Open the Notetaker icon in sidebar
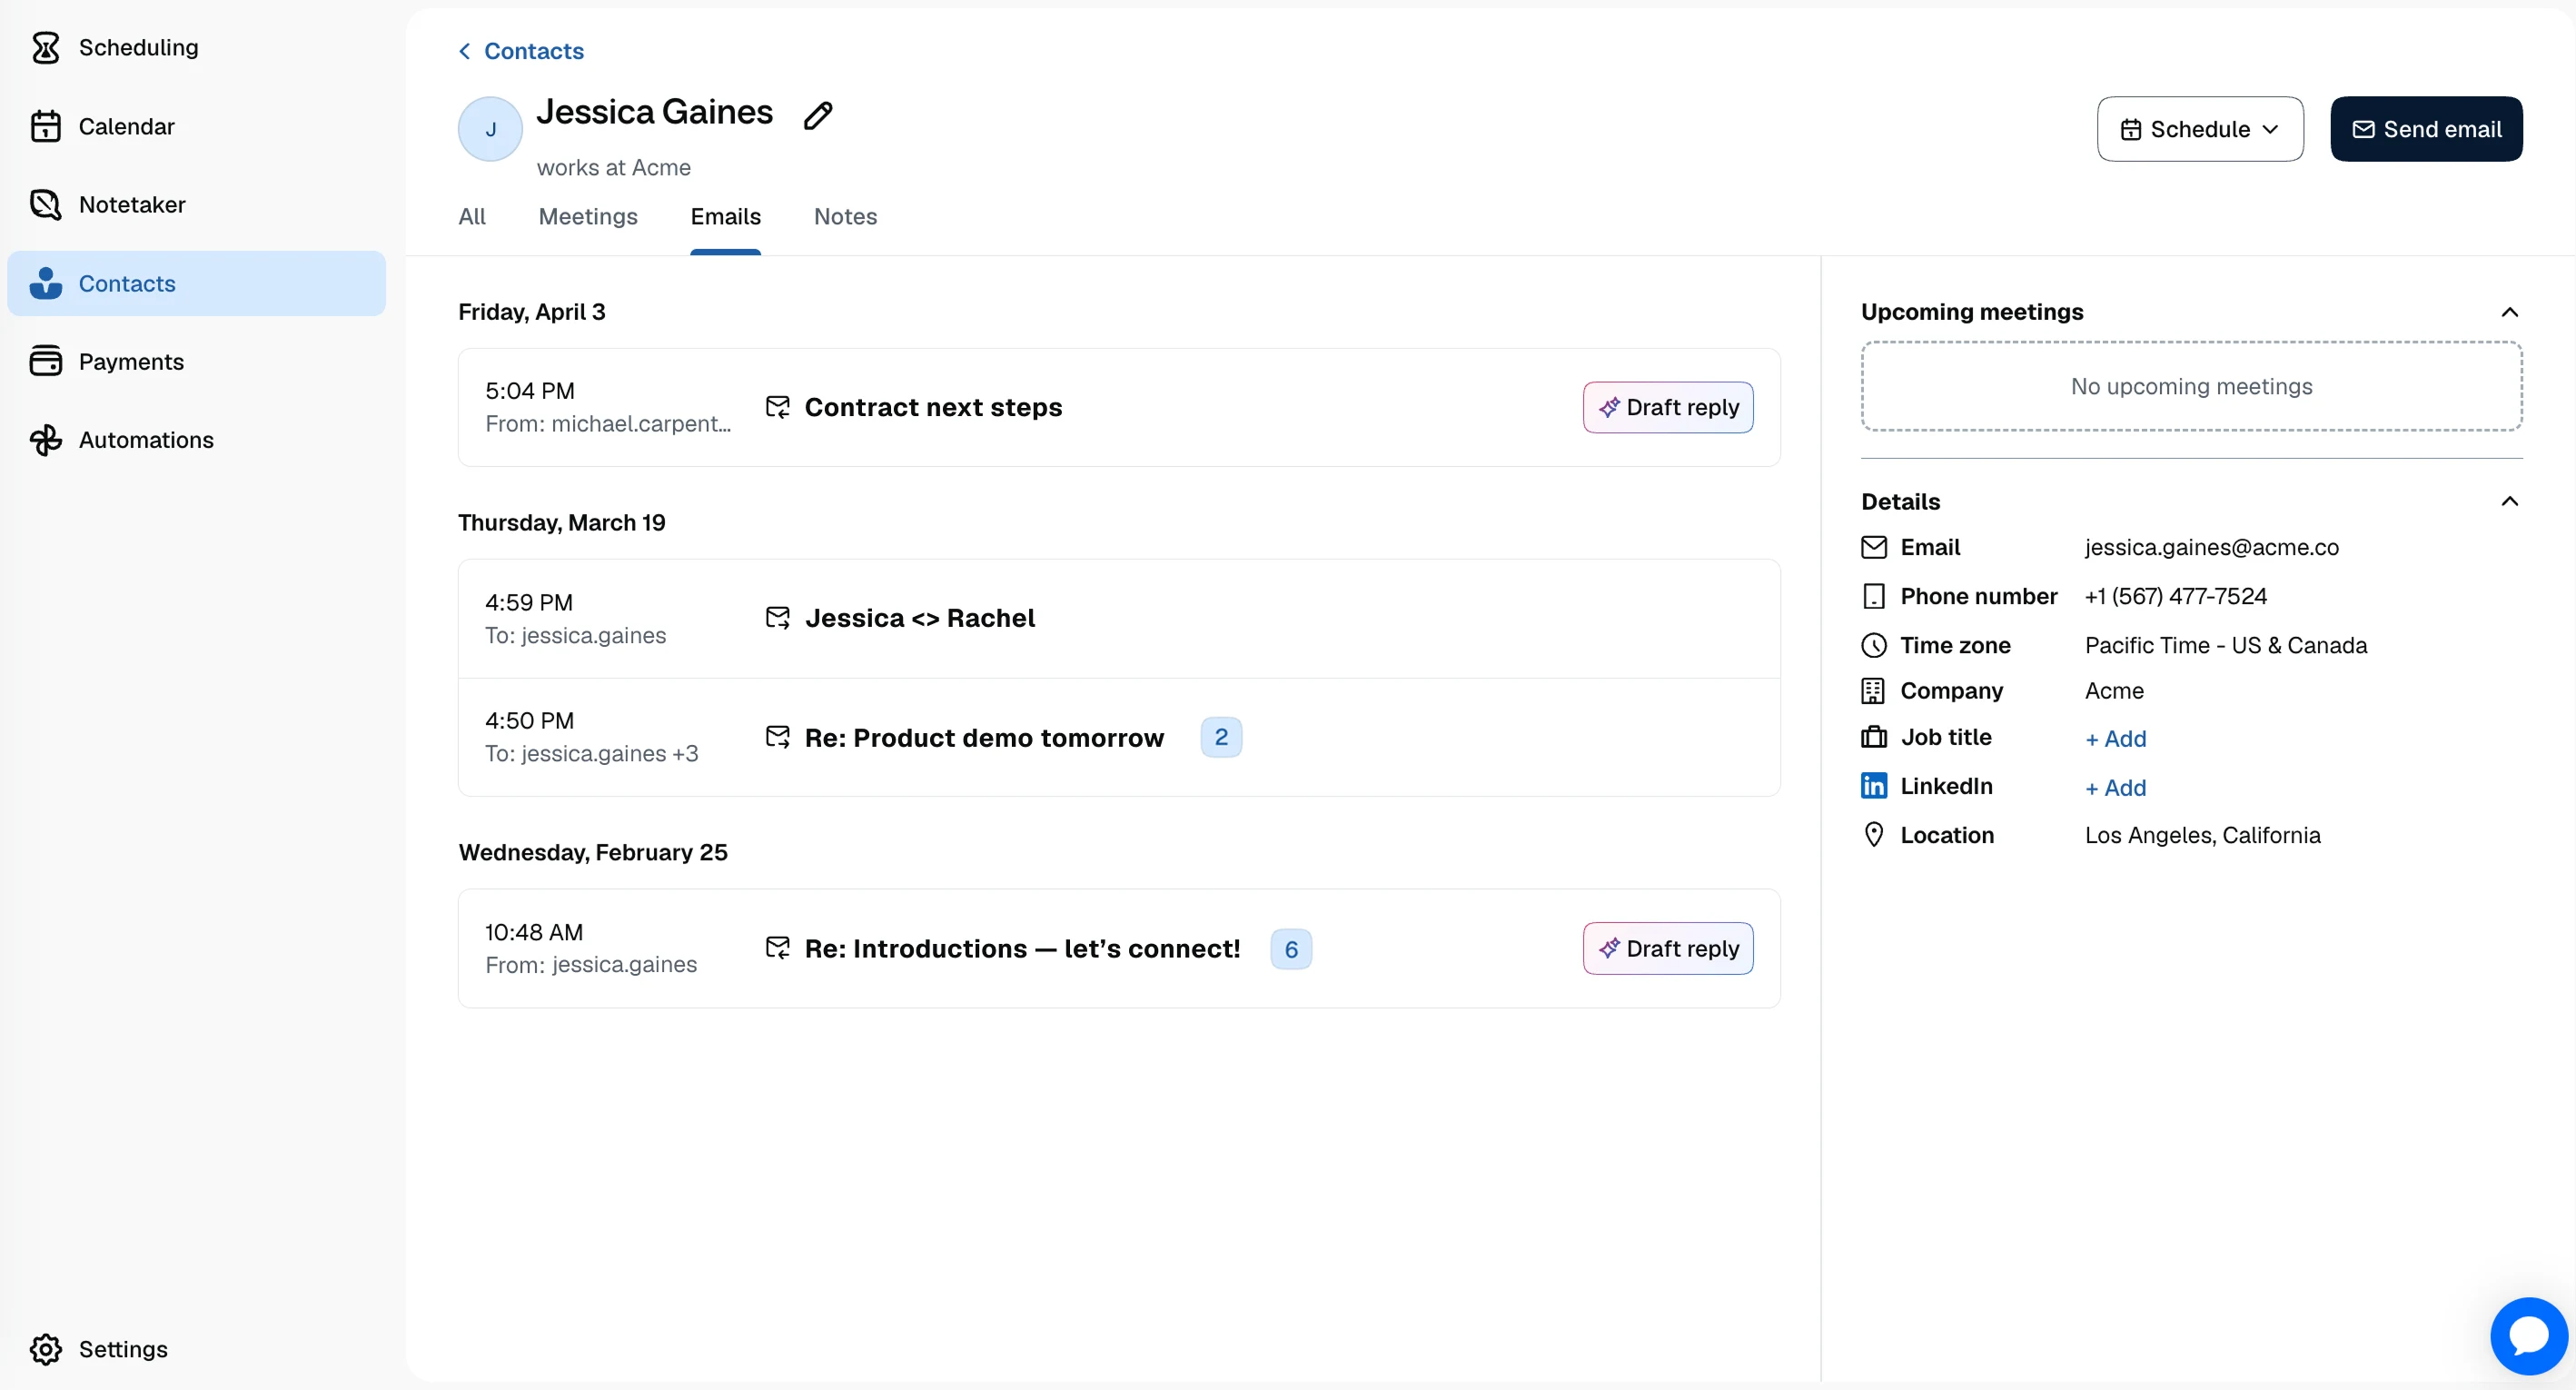2576x1390 pixels. click(45, 204)
